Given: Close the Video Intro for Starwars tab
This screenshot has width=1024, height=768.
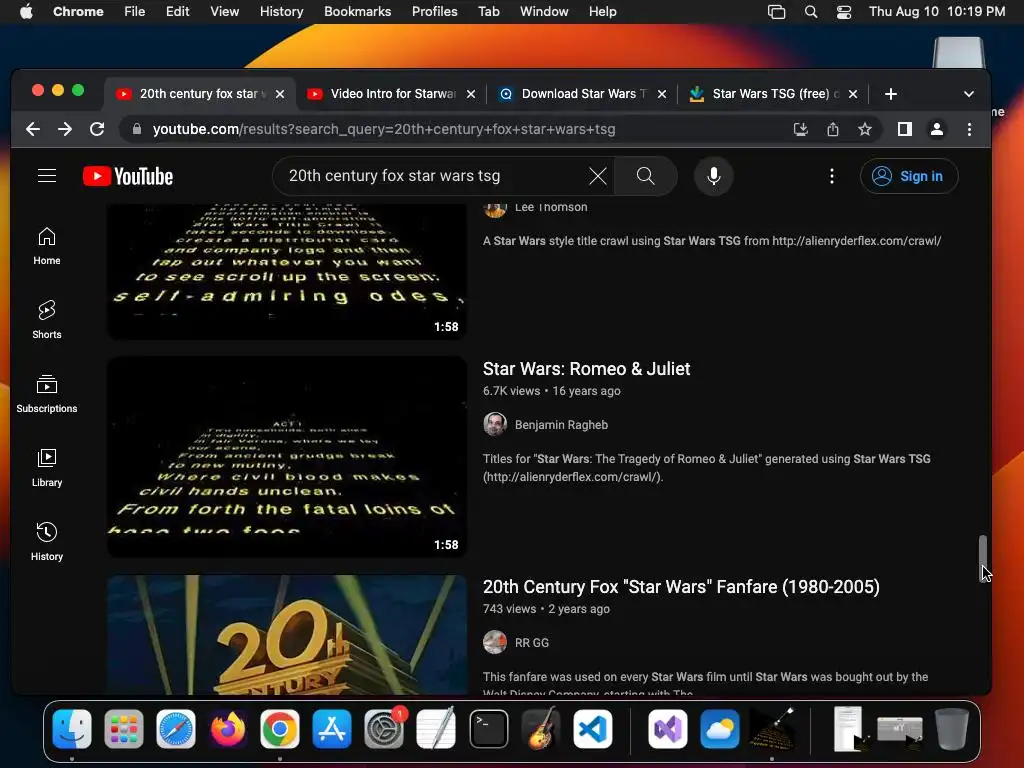Looking at the screenshot, I should 471,94.
